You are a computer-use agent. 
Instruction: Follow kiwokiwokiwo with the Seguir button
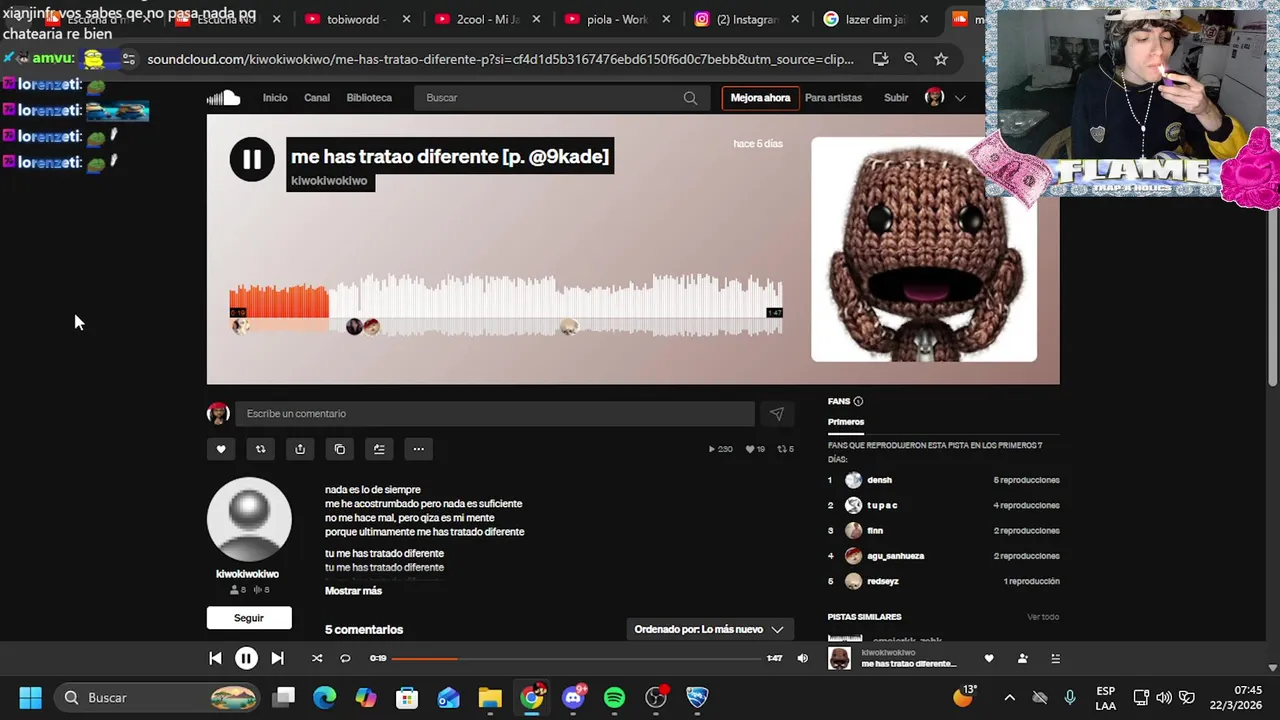pos(249,618)
